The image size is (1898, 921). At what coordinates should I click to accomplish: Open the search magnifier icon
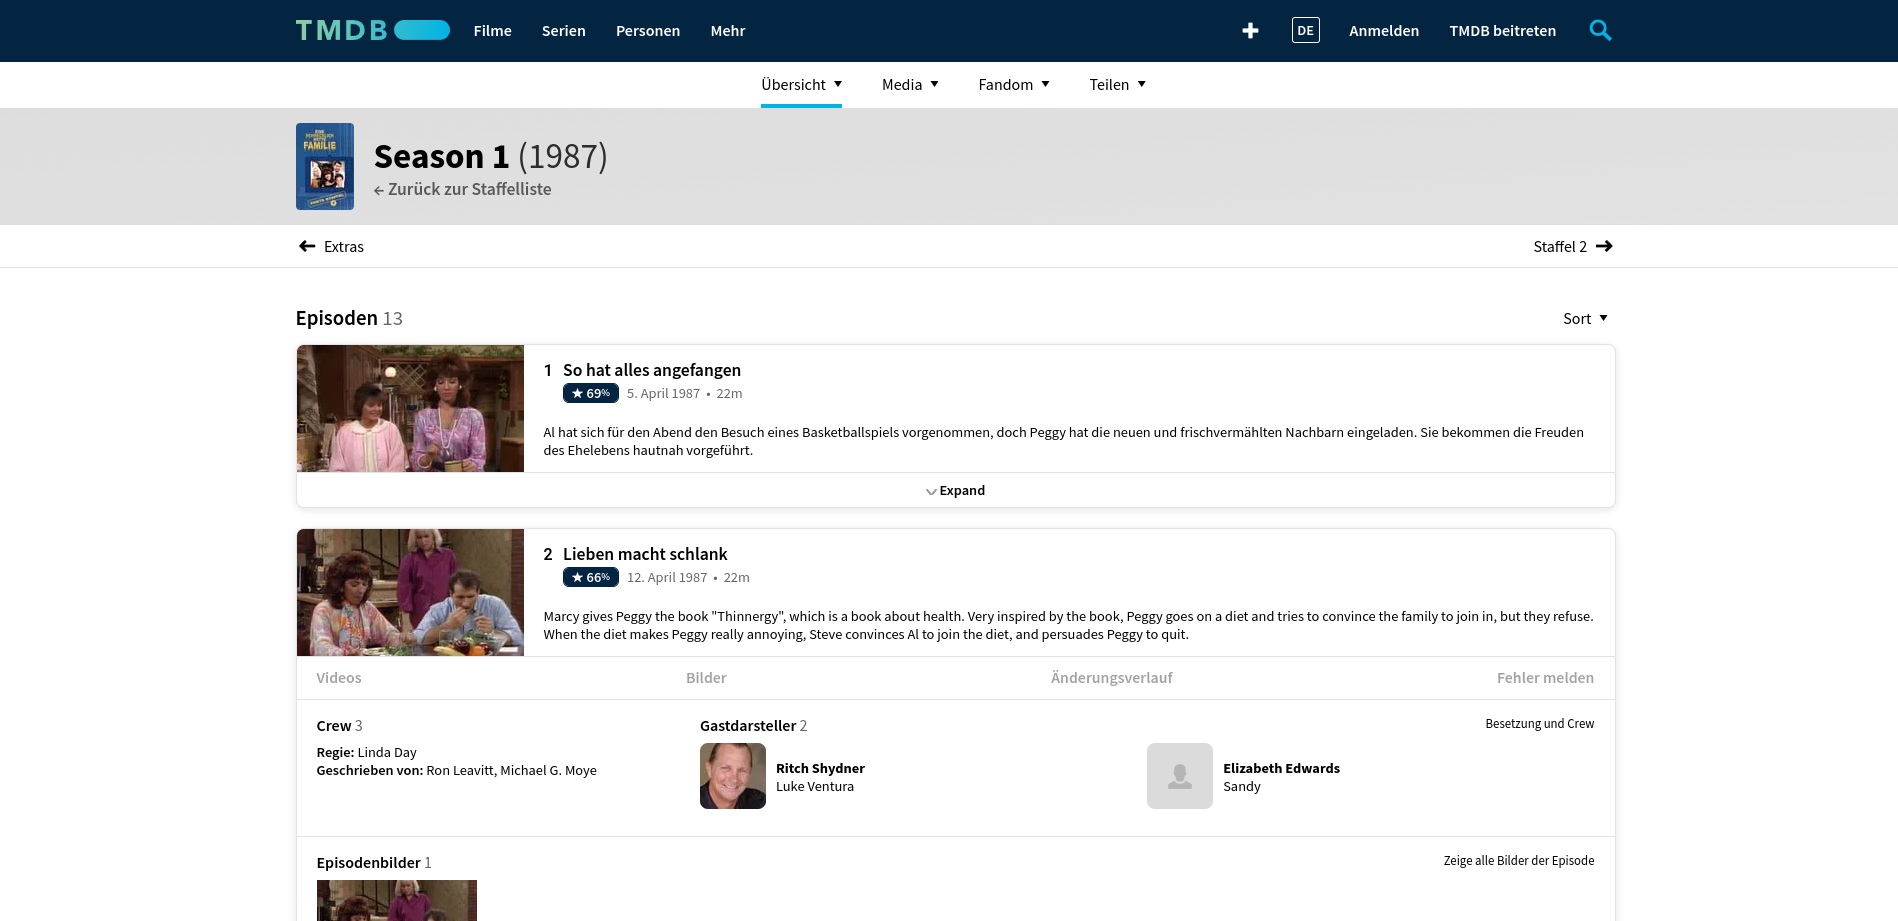[x=1600, y=31]
